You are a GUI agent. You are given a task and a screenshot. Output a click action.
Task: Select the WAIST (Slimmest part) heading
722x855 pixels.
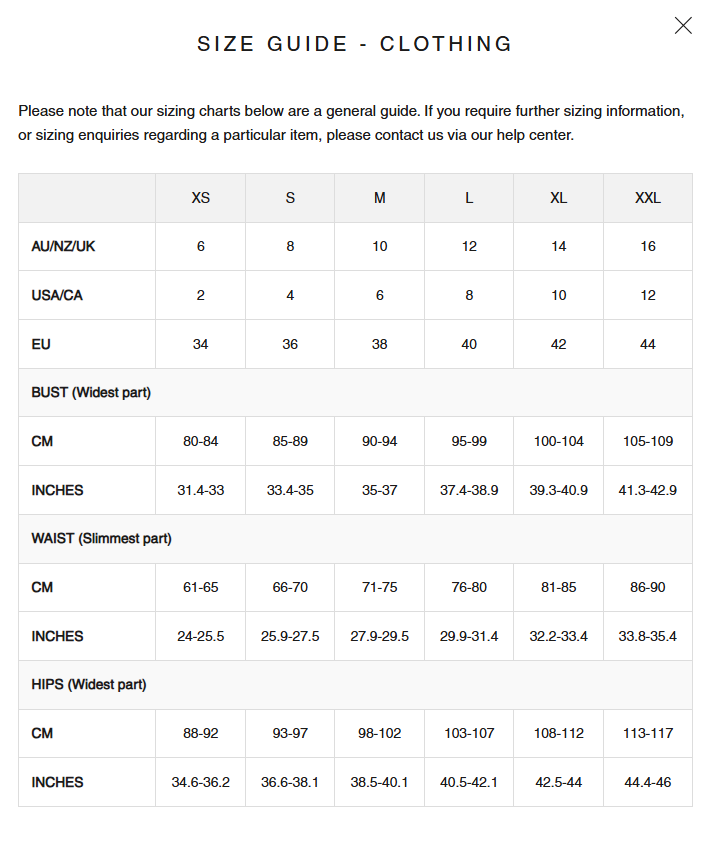[101, 539]
